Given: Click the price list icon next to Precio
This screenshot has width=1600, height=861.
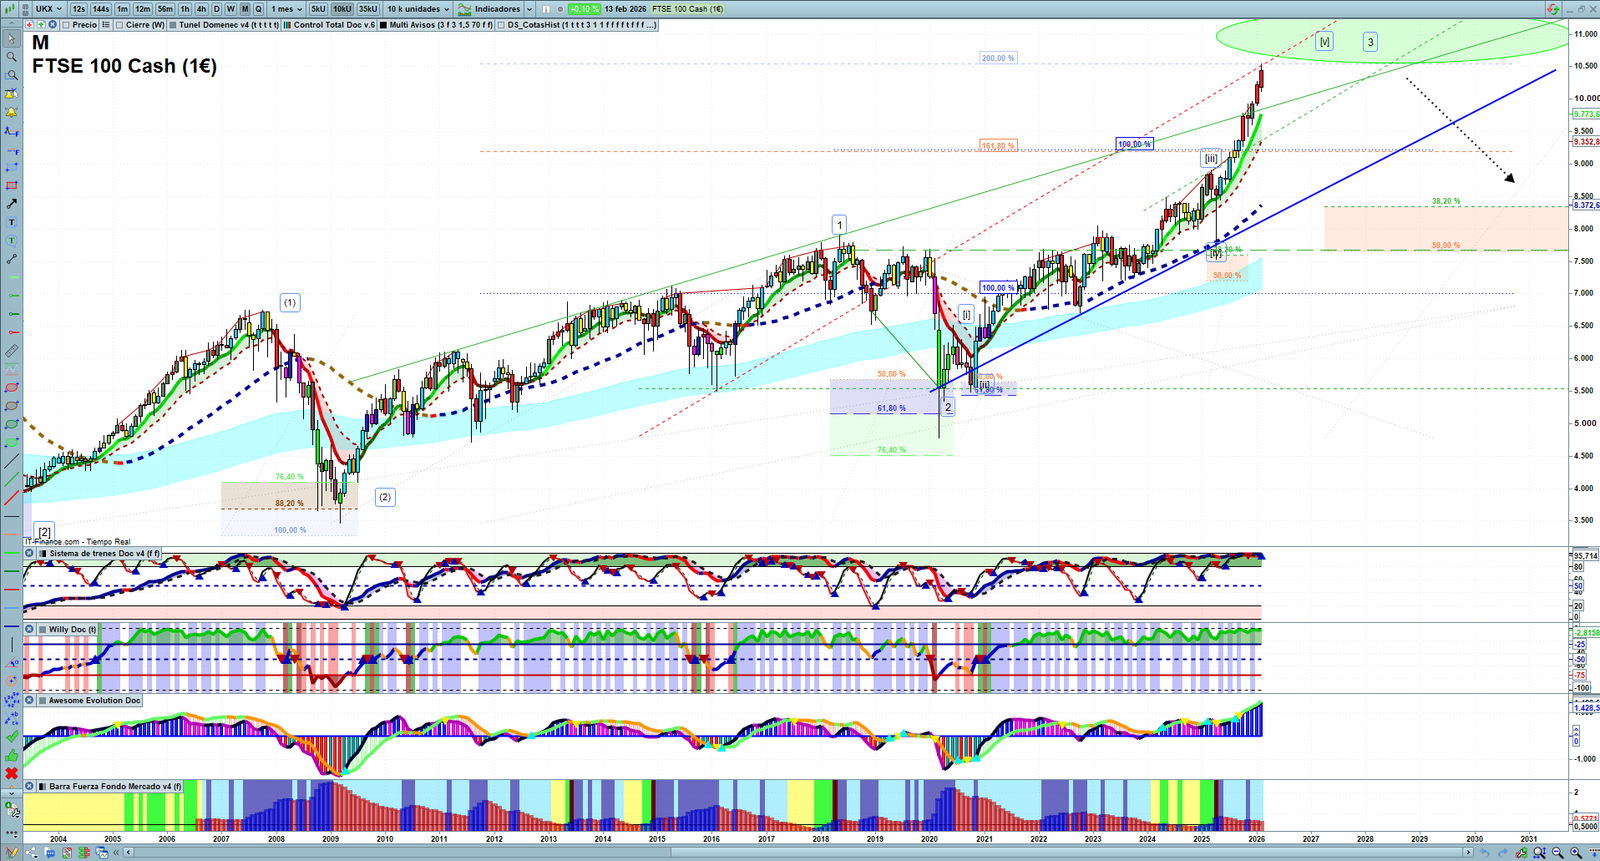Looking at the screenshot, I should point(106,25).
